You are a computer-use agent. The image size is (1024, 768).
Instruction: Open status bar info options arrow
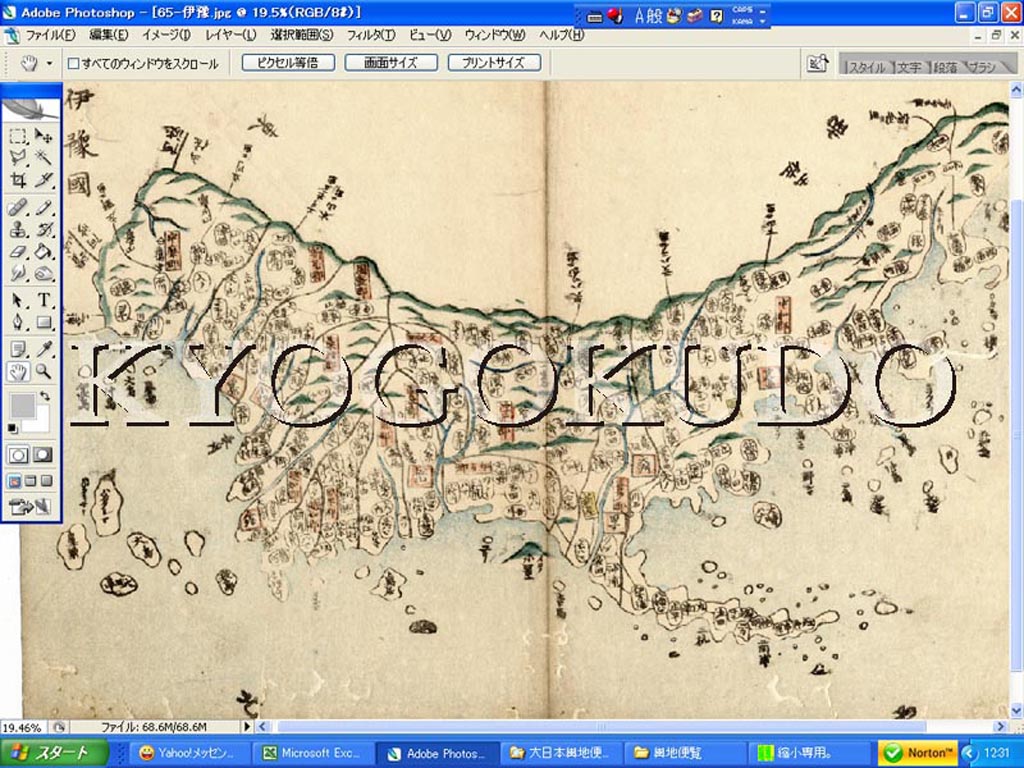247,726
